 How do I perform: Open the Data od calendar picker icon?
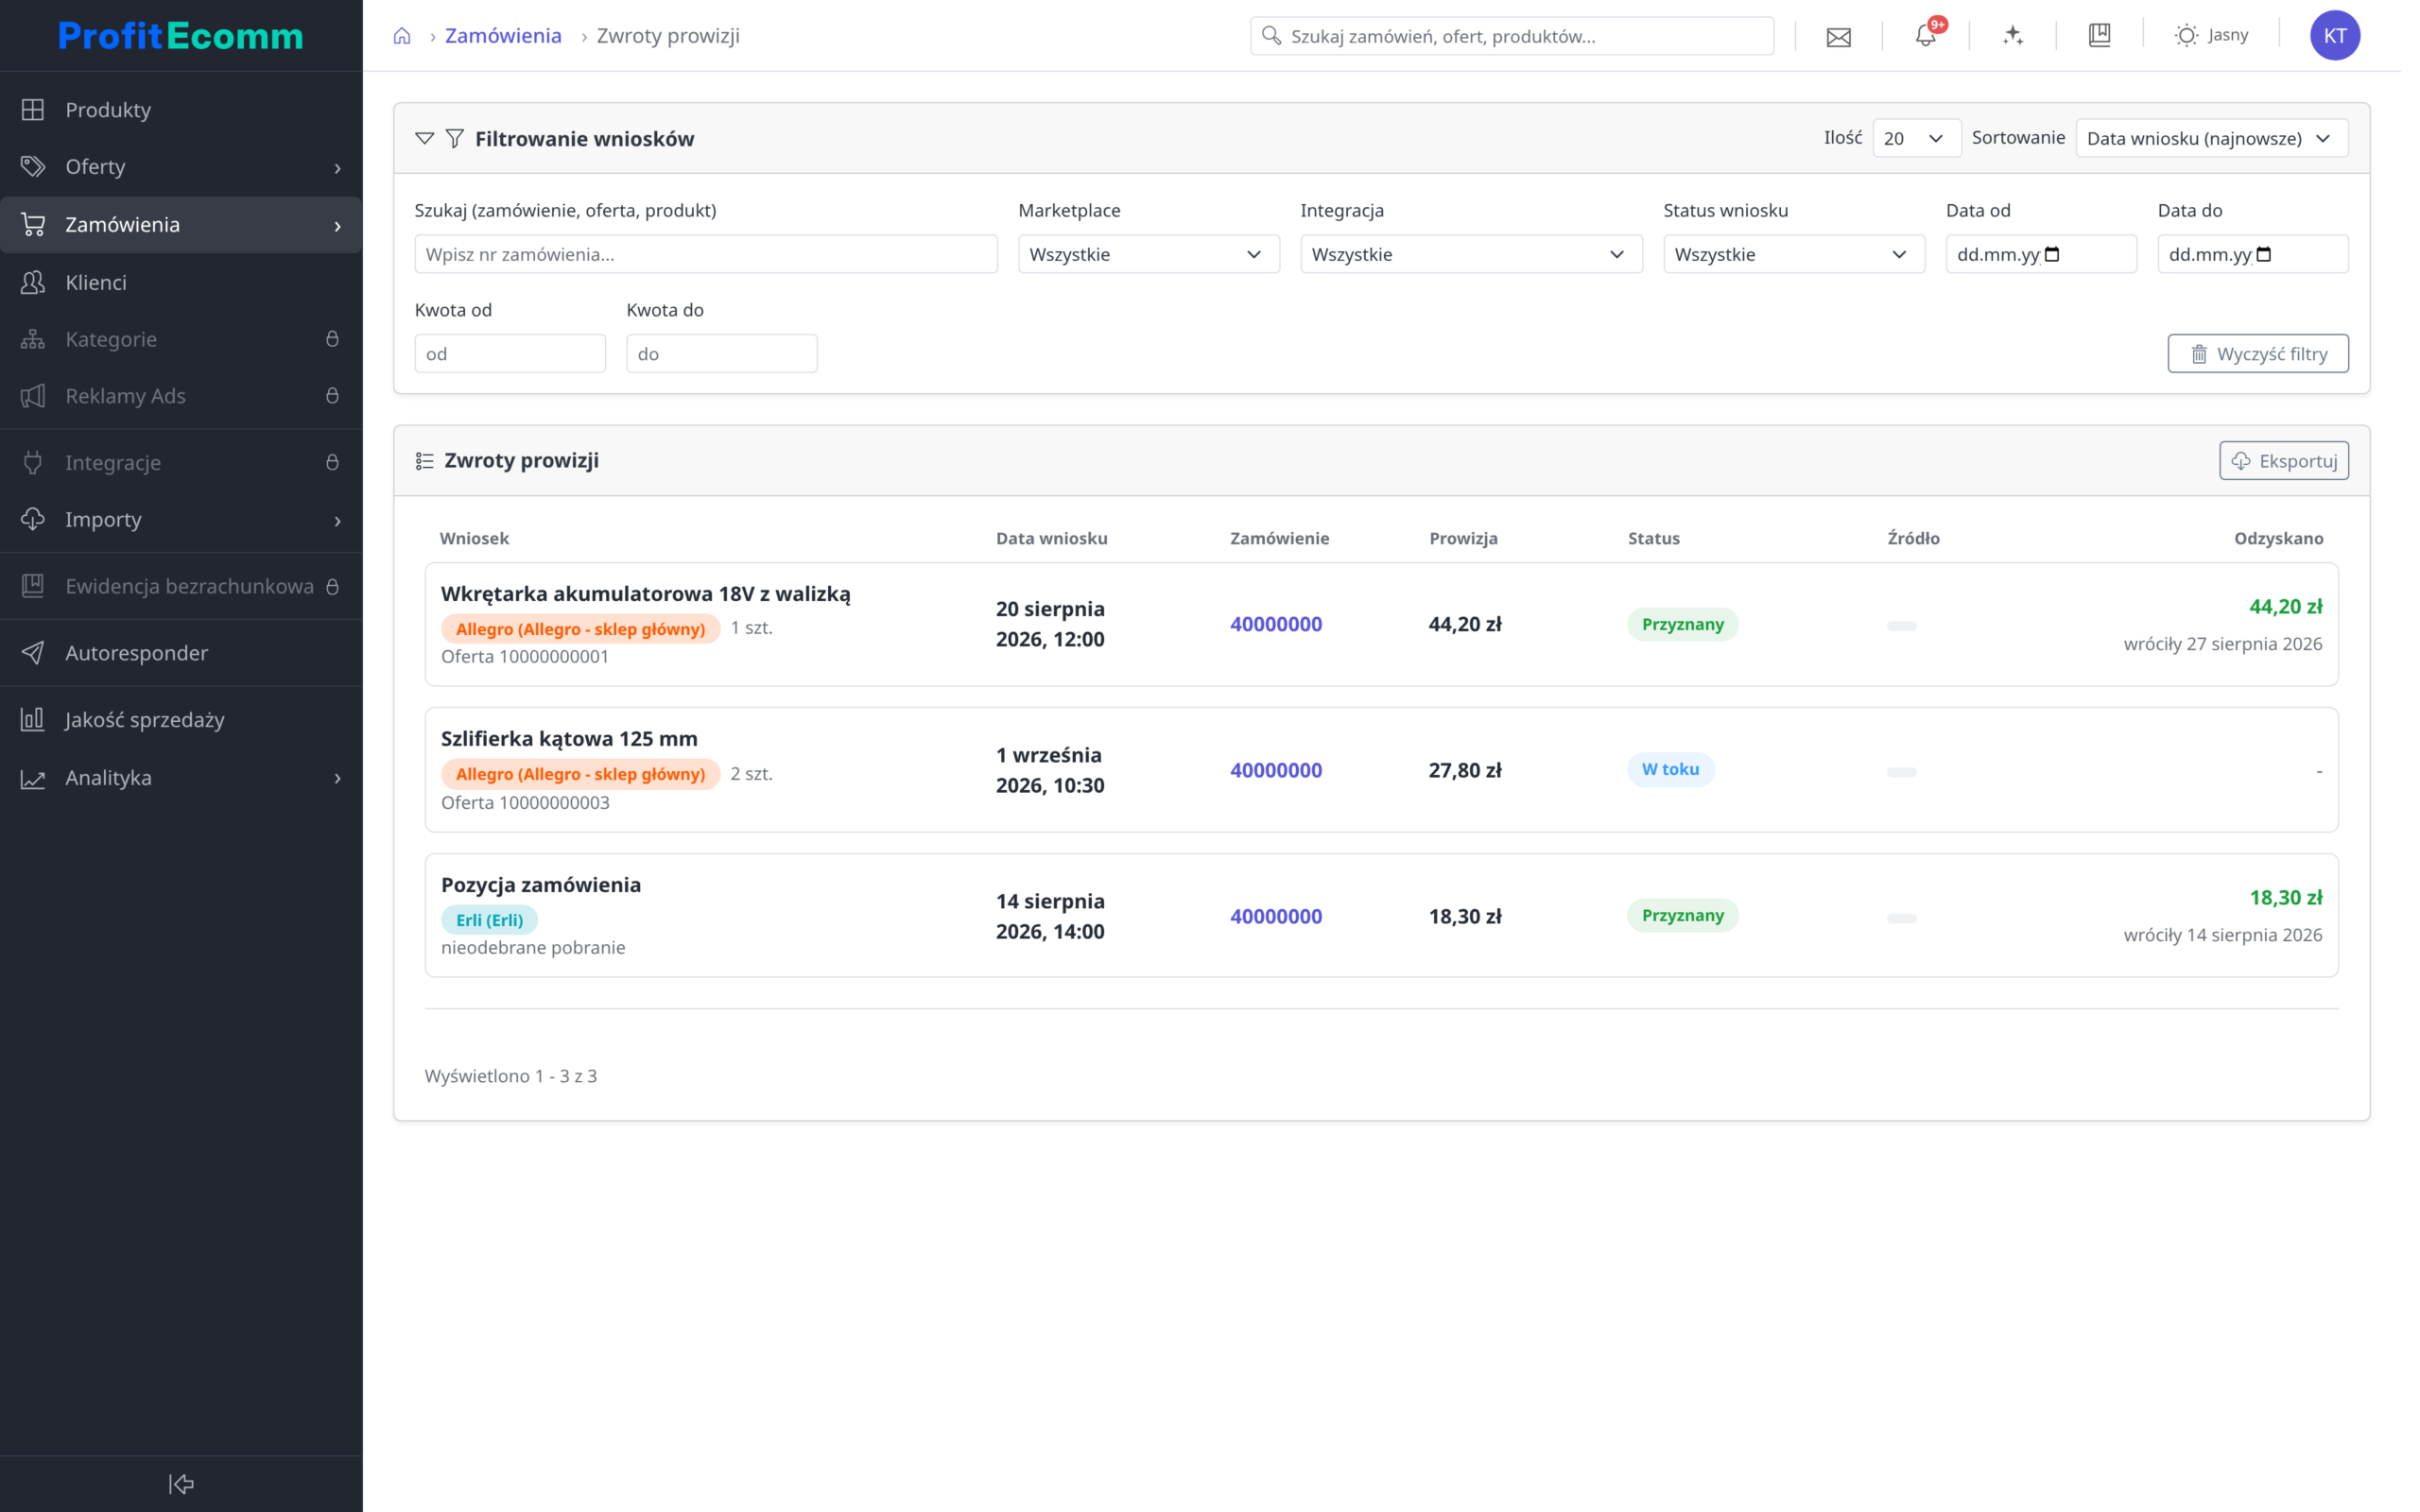(x=2052, y=254)
